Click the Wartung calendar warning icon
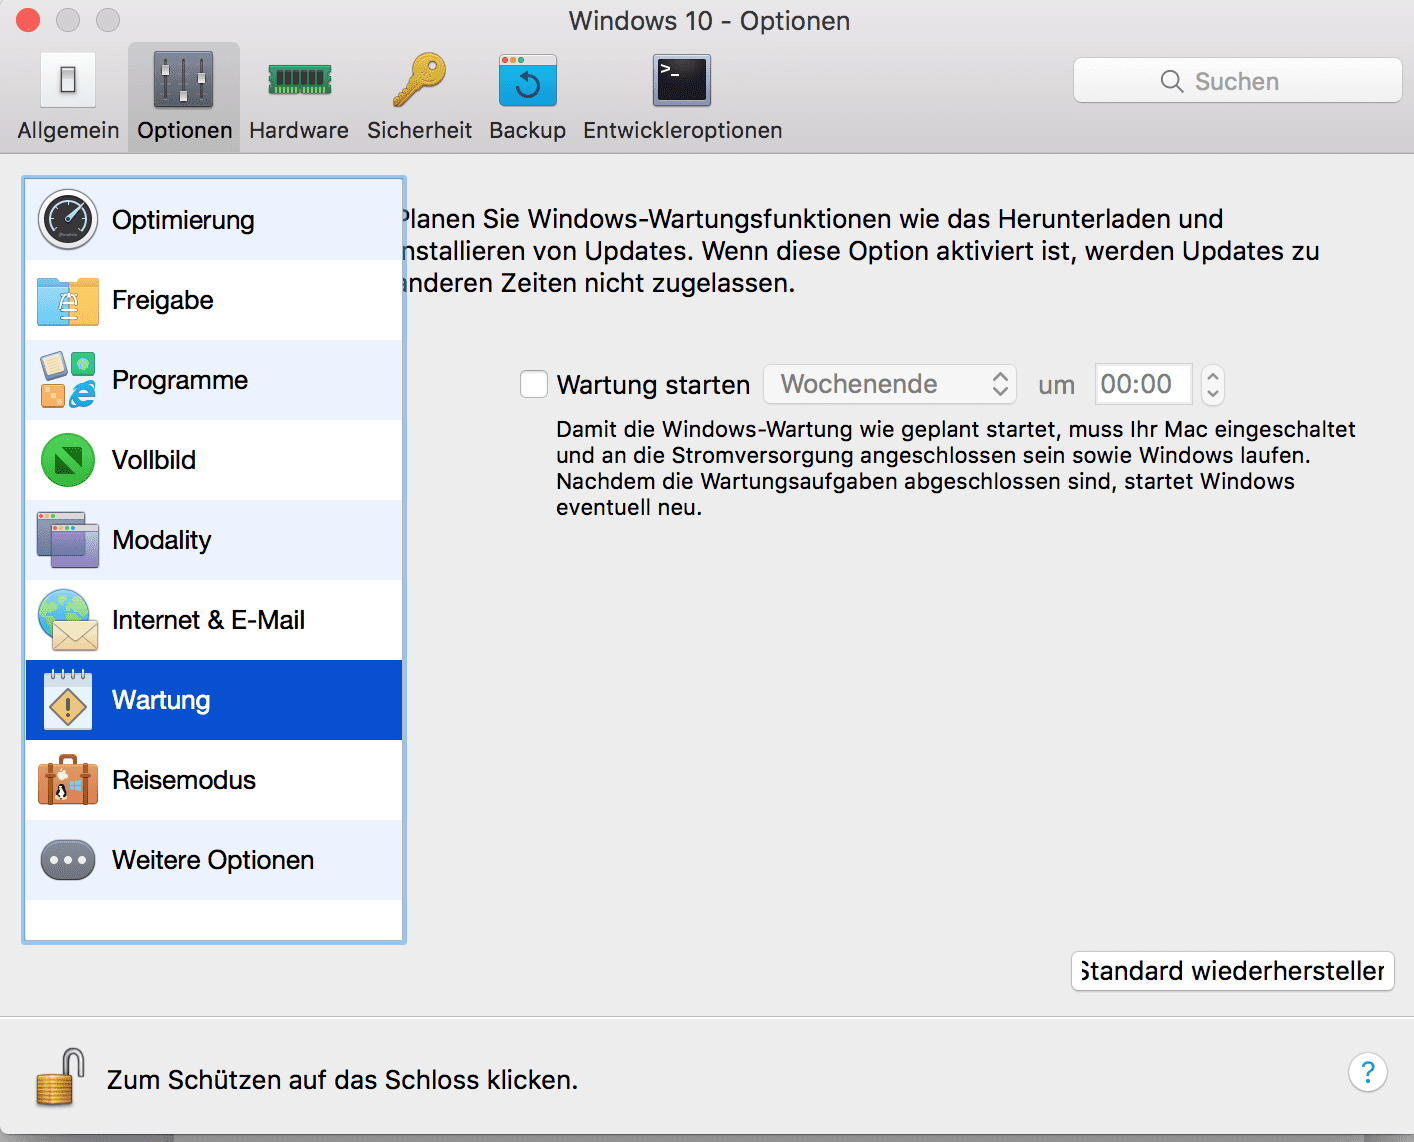Screen dimensions: 1414x1142 [x=68, y=700]
